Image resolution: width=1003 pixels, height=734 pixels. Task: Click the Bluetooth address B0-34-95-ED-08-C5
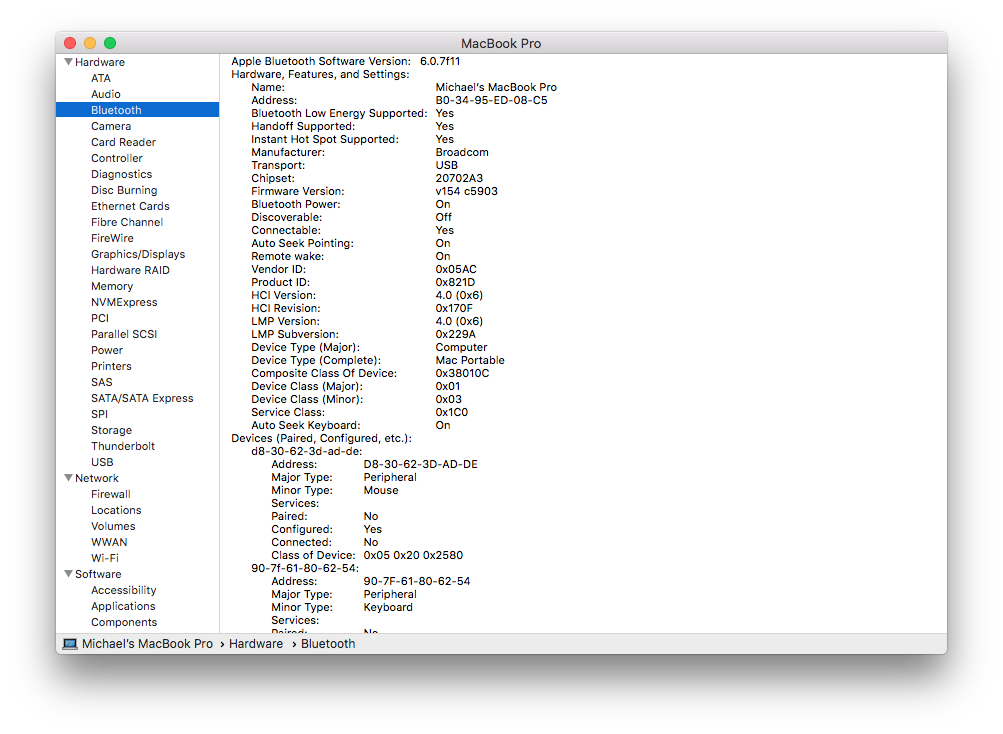point(491,100)
